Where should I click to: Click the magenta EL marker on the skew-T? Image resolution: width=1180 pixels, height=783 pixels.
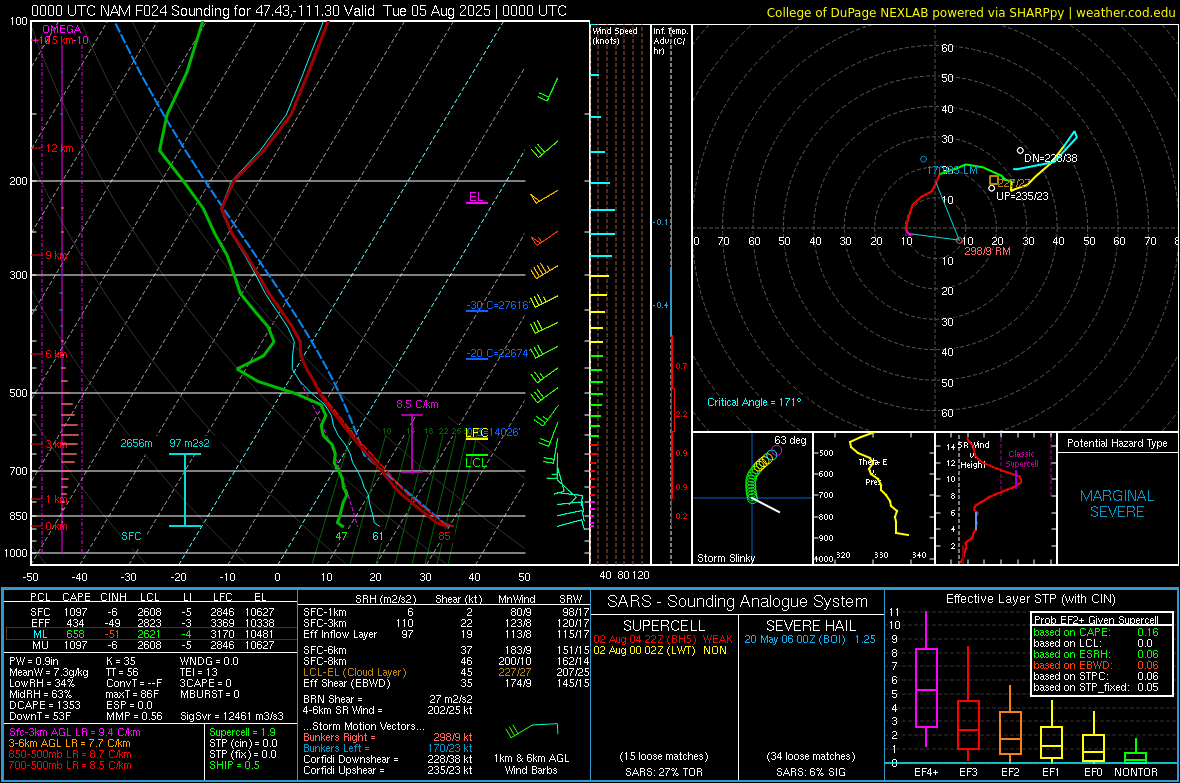click(x=476, y=197)
